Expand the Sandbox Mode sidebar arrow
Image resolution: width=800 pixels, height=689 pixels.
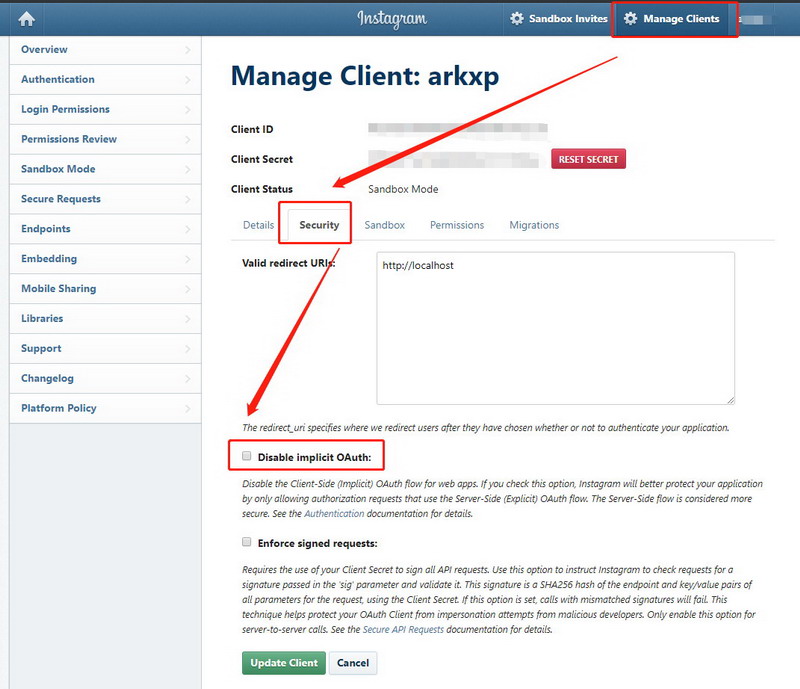click(x=188, y=169)
